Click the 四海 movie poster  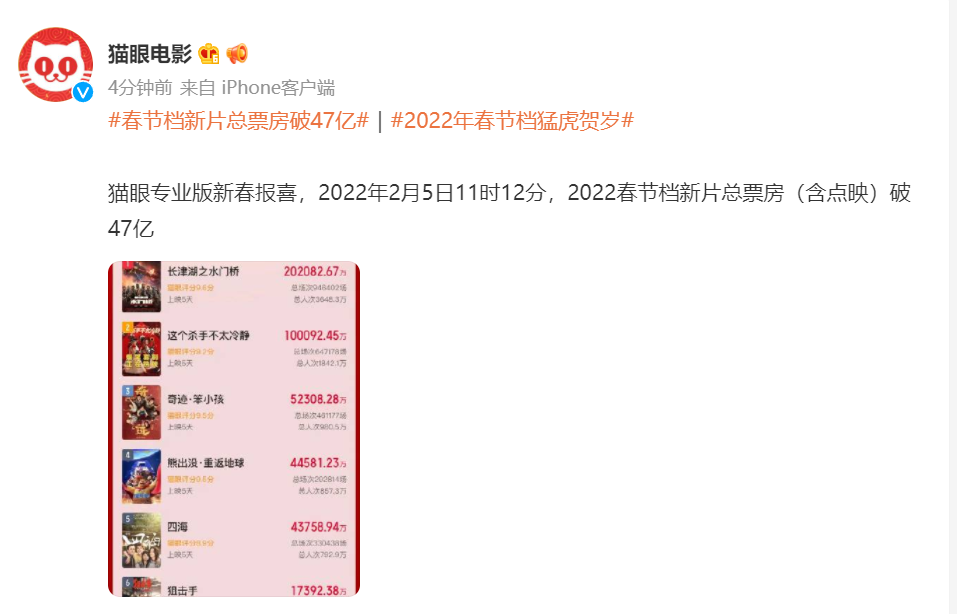pos(141,540)
